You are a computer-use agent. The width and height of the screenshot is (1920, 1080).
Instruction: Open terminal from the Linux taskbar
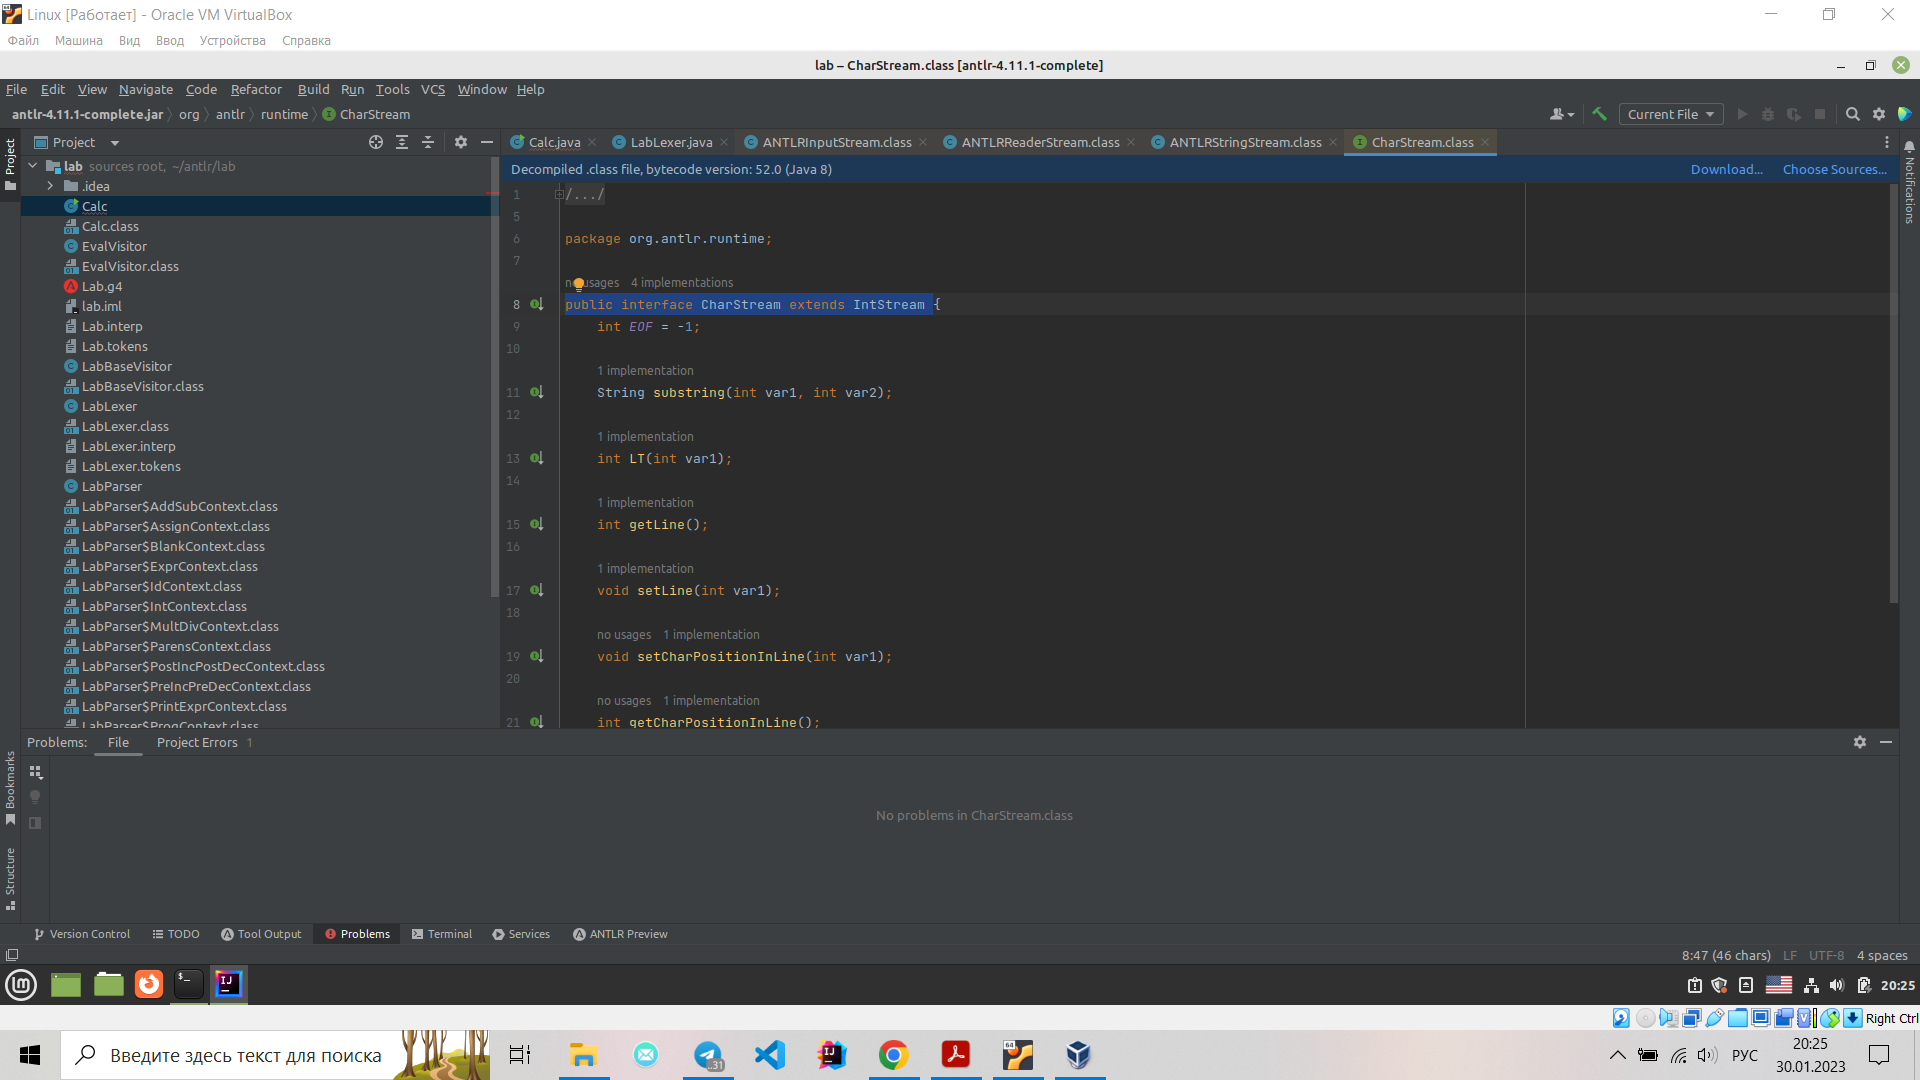(188, 984)
